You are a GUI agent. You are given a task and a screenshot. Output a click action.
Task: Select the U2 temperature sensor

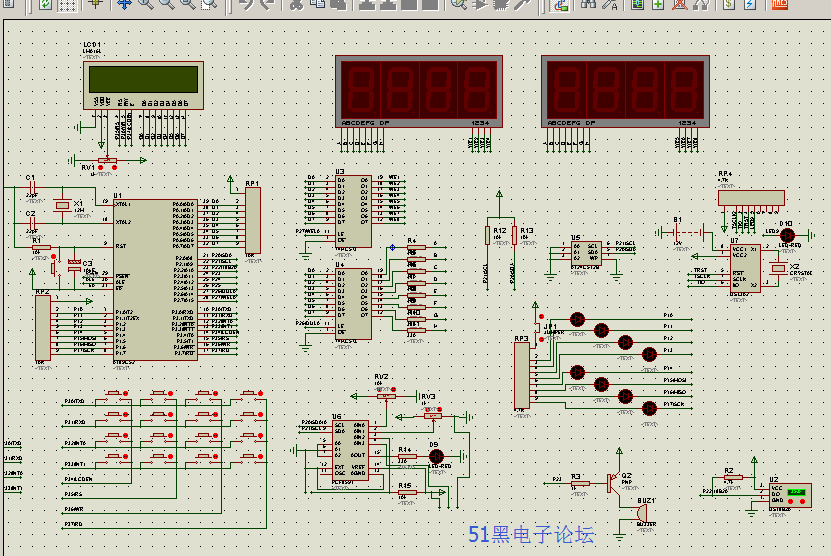[x=790, y=495]
